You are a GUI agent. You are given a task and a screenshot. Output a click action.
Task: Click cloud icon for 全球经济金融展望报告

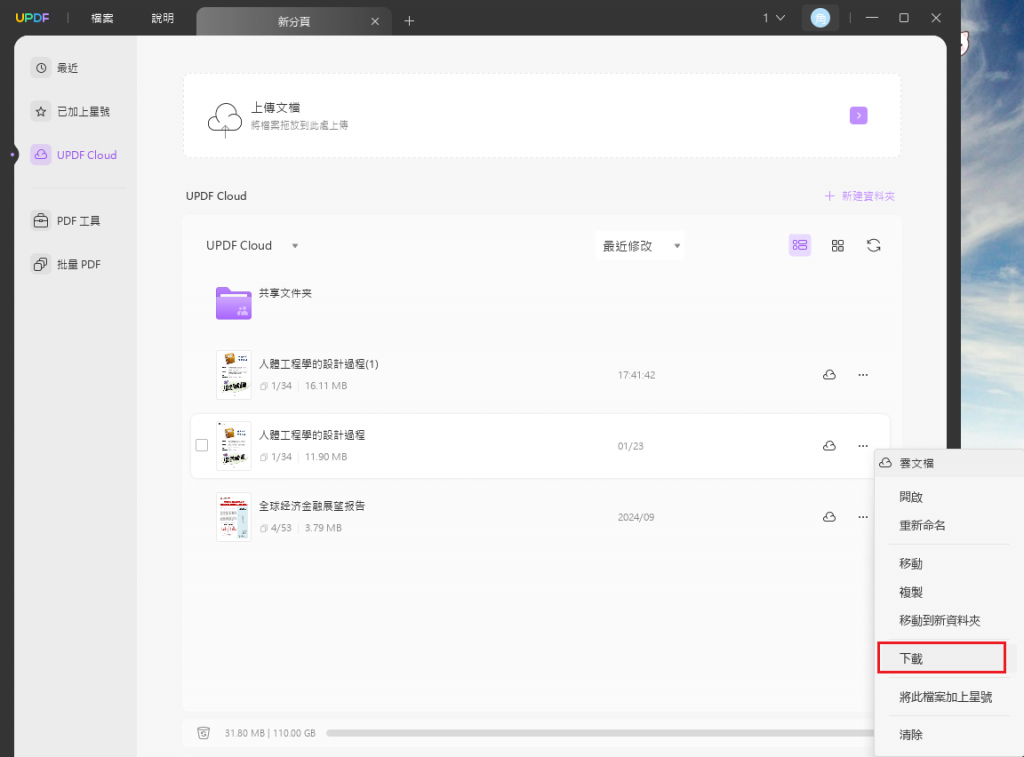[829, 517]
